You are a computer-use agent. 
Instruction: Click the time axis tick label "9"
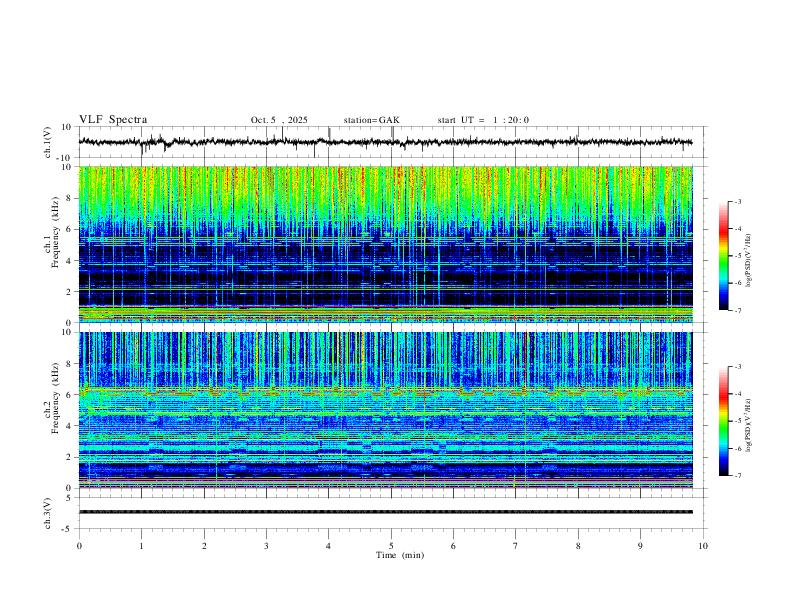[640, 546]
